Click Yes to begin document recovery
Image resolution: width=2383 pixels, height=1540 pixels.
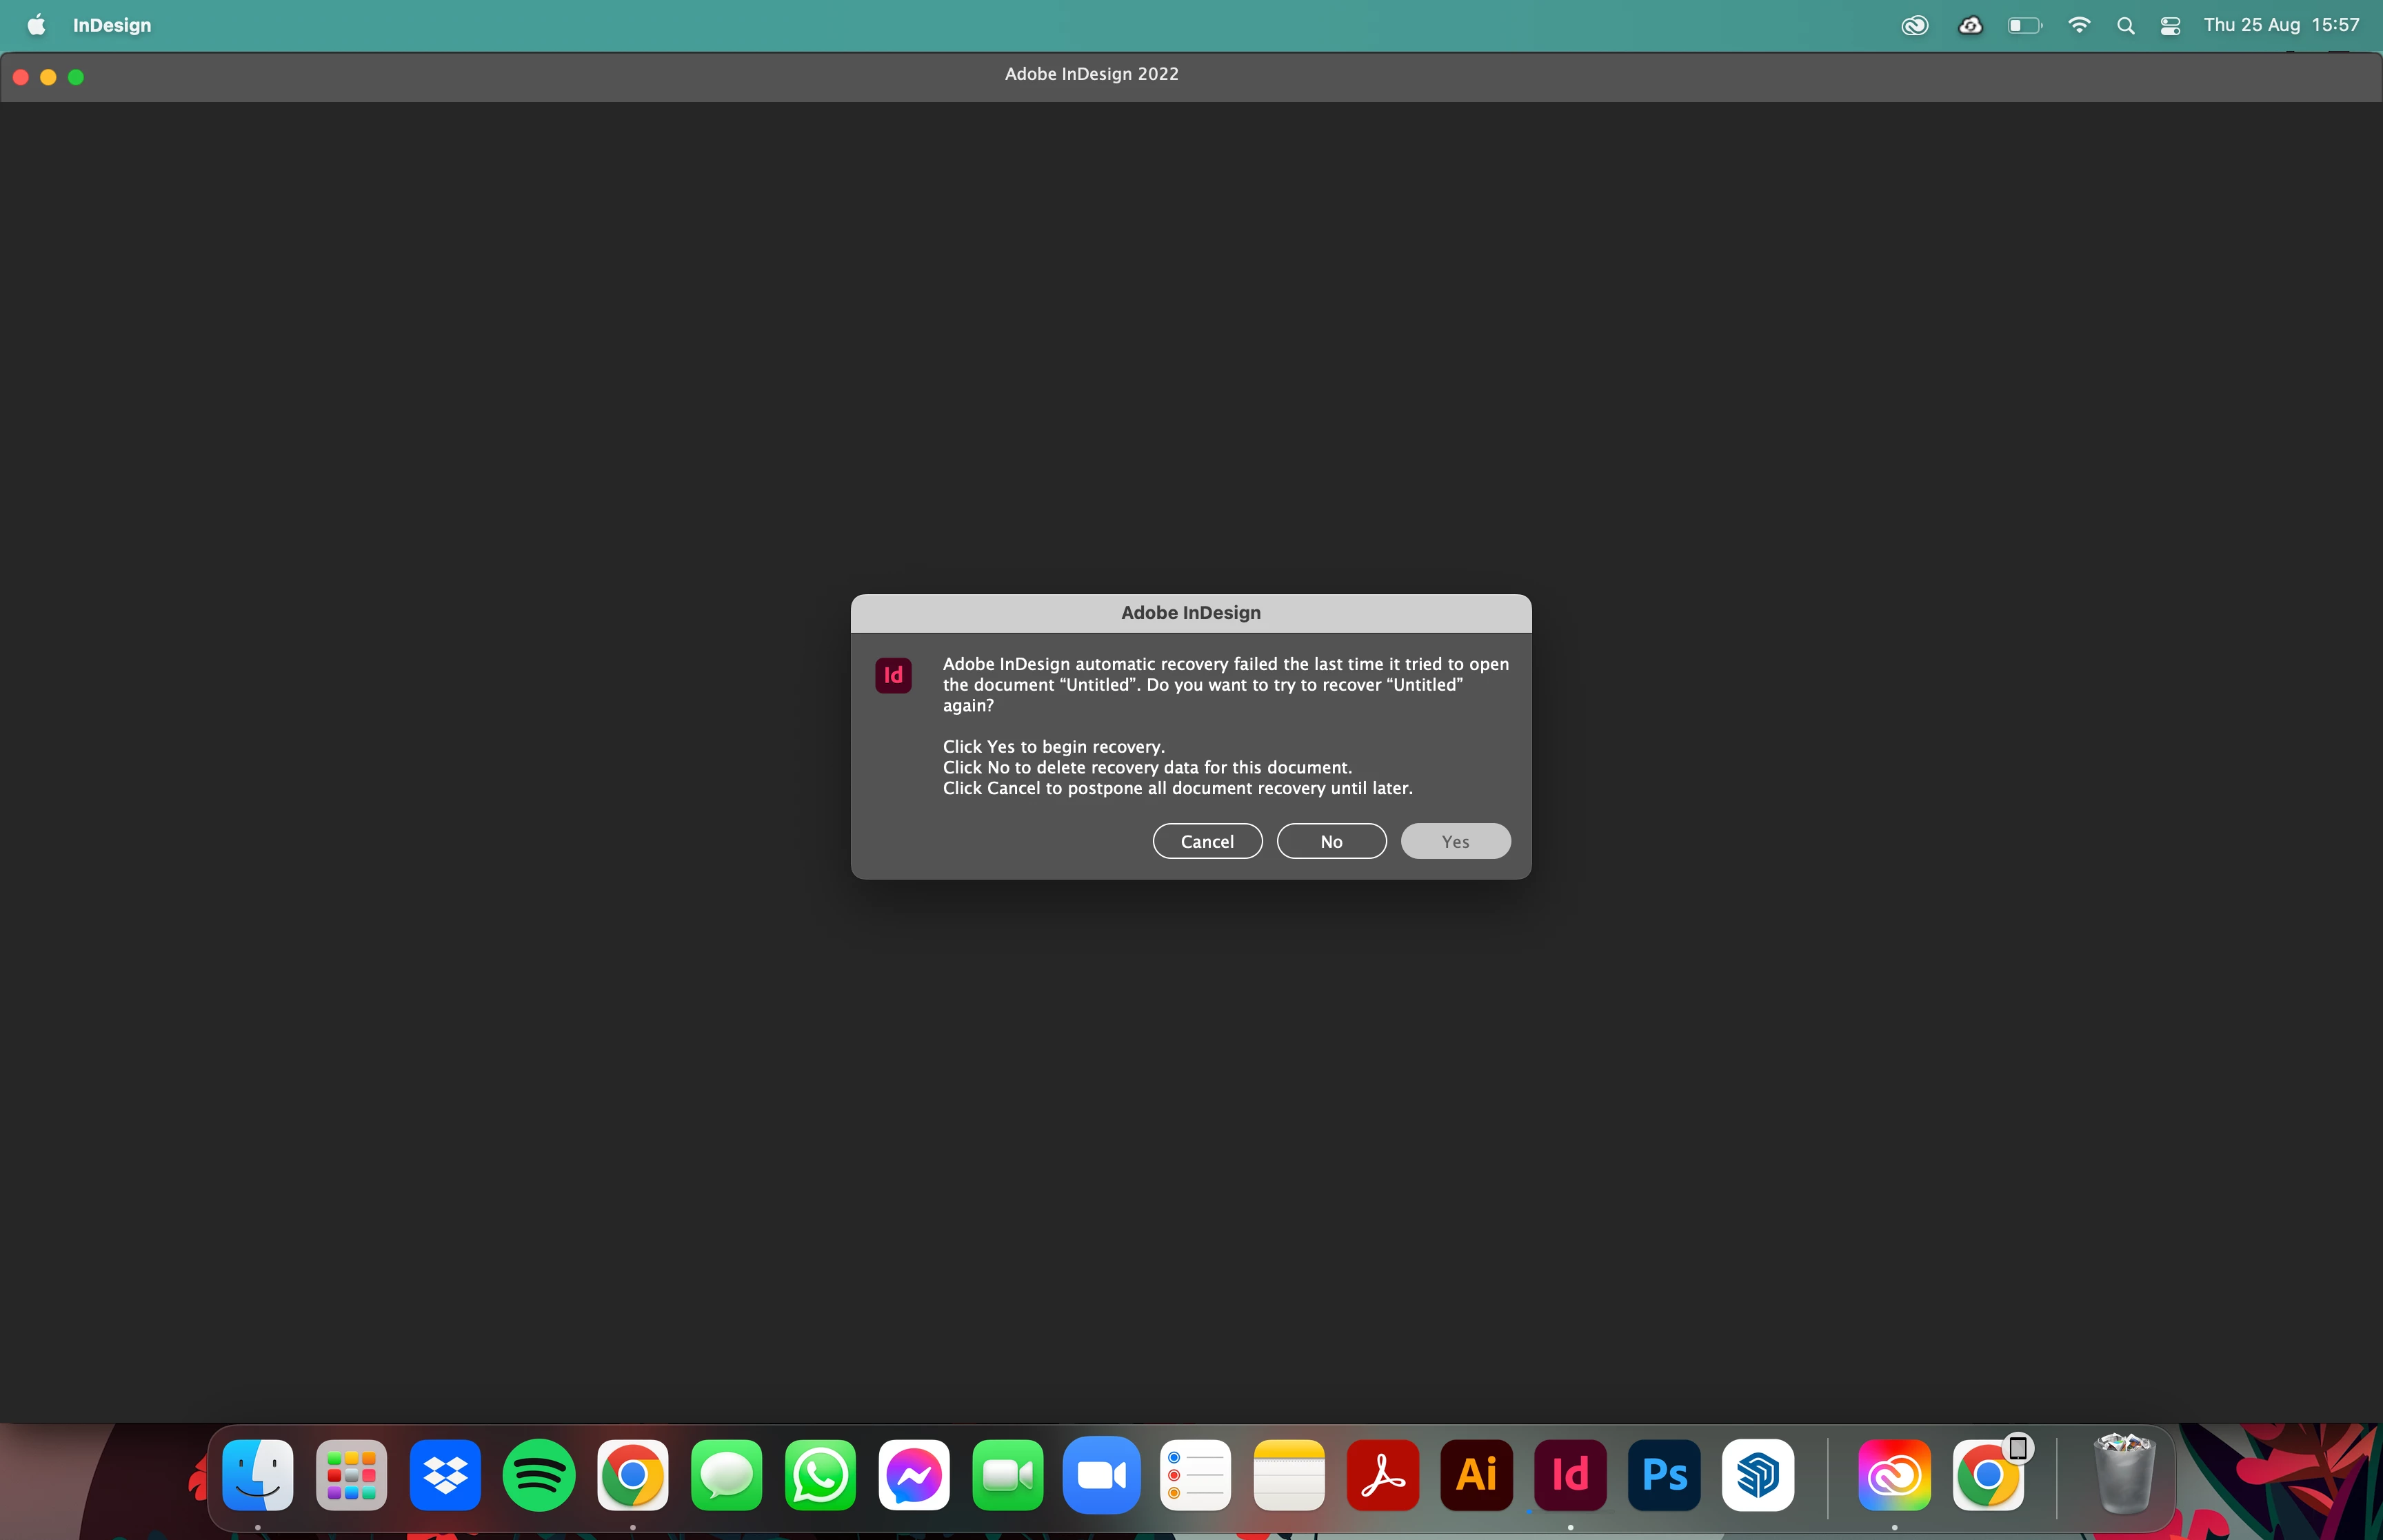pyautogui.click(x=1455, y=841)
